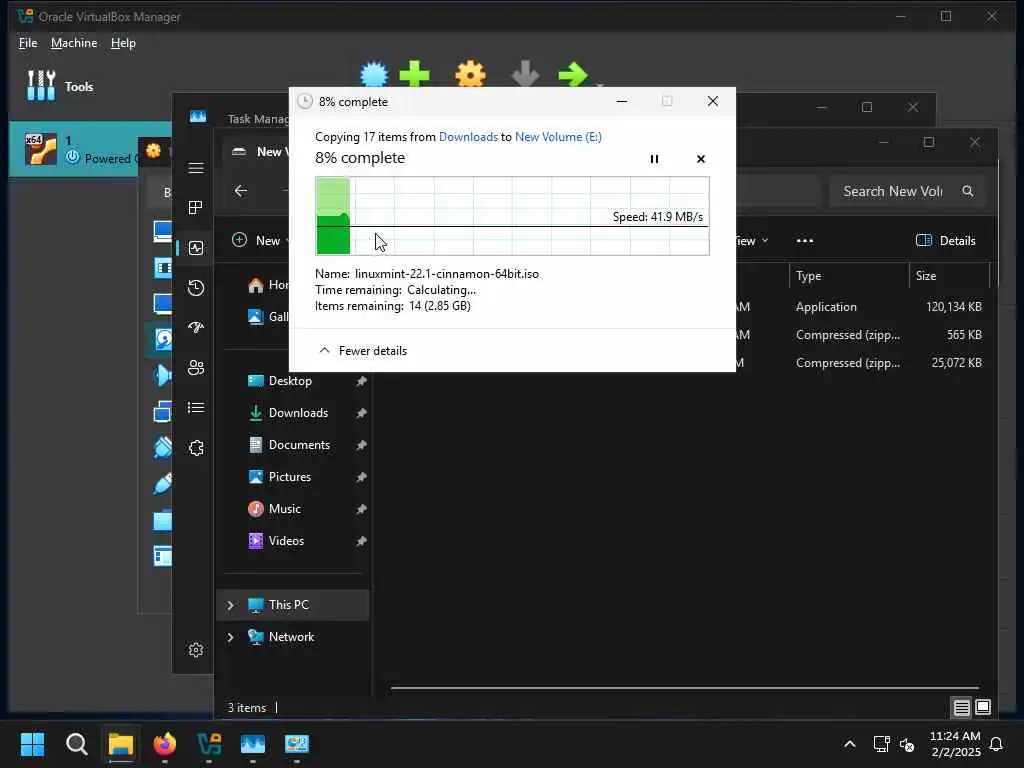Viewport: 1024px width, 768px height.
Task: Click the horizontal scrollbar in file list
Action: pos(684,688)
